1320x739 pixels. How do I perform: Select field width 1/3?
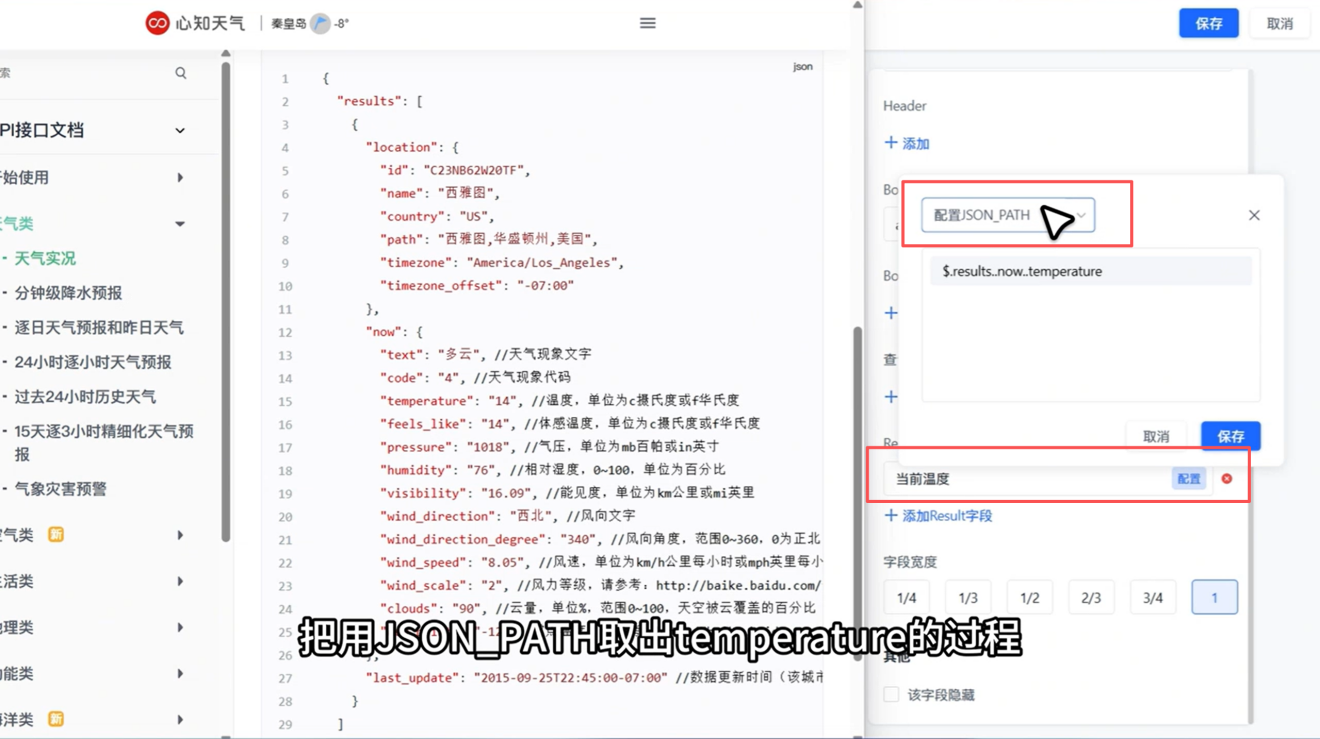(x=968, y=598)
